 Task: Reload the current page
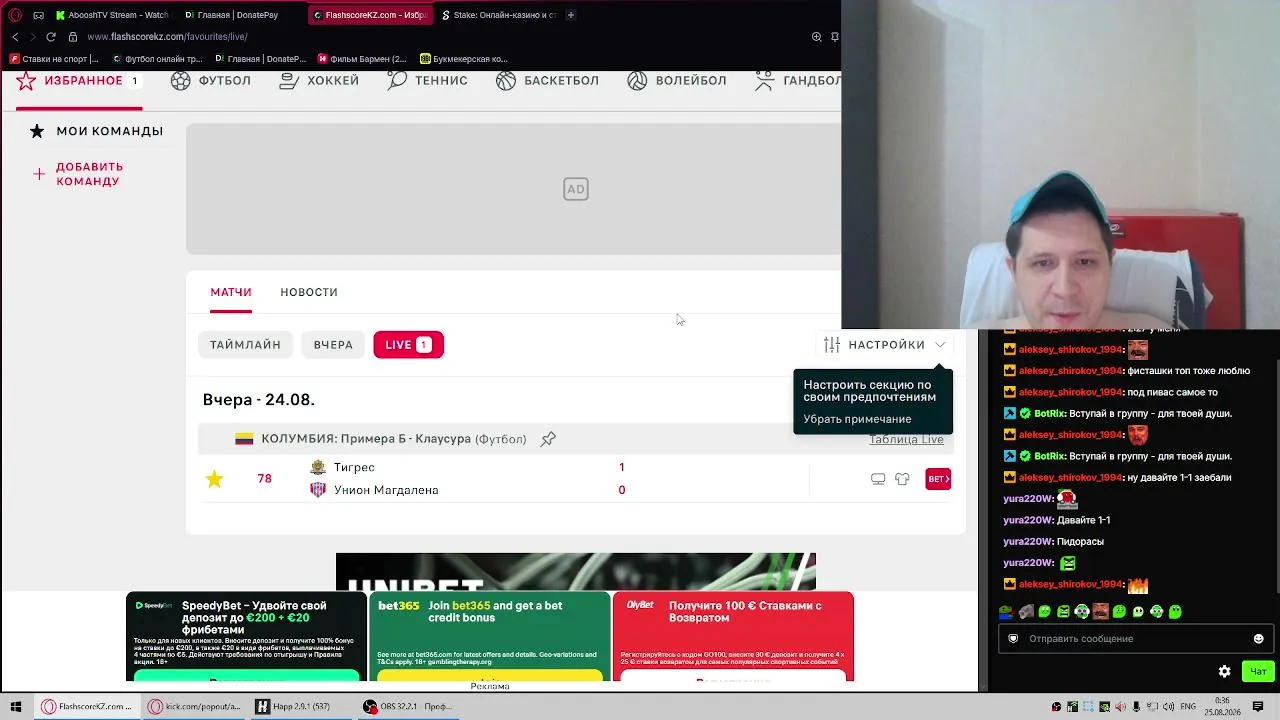coord(51,37)
